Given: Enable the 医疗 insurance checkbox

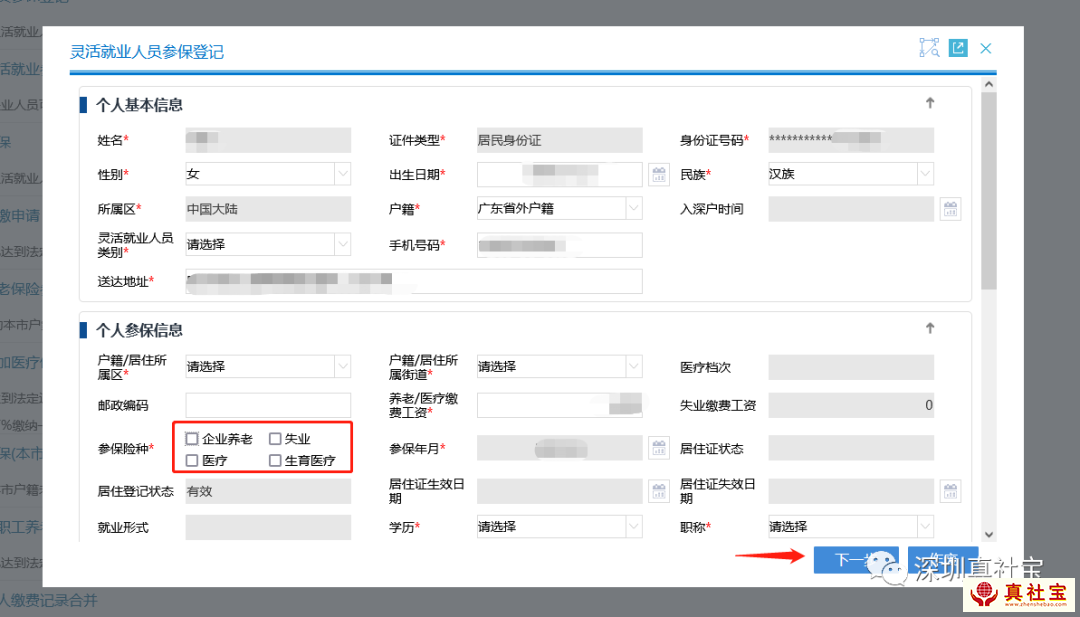Looking at the screenshot, I should [x=192, y=461].
